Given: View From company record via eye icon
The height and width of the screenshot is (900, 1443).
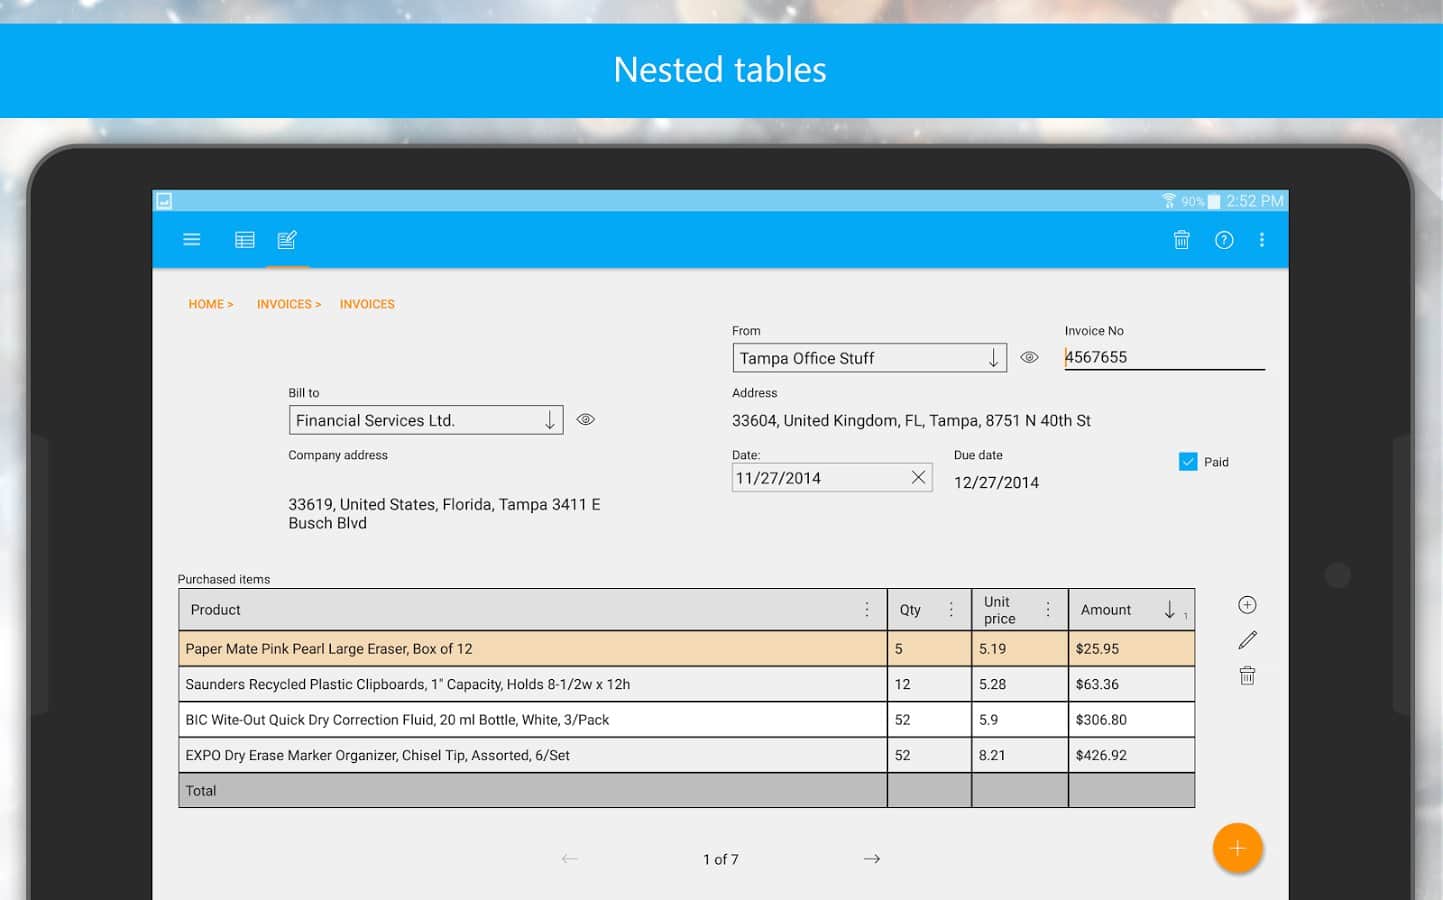Looking at the screenshot, I should [1029, 357].
